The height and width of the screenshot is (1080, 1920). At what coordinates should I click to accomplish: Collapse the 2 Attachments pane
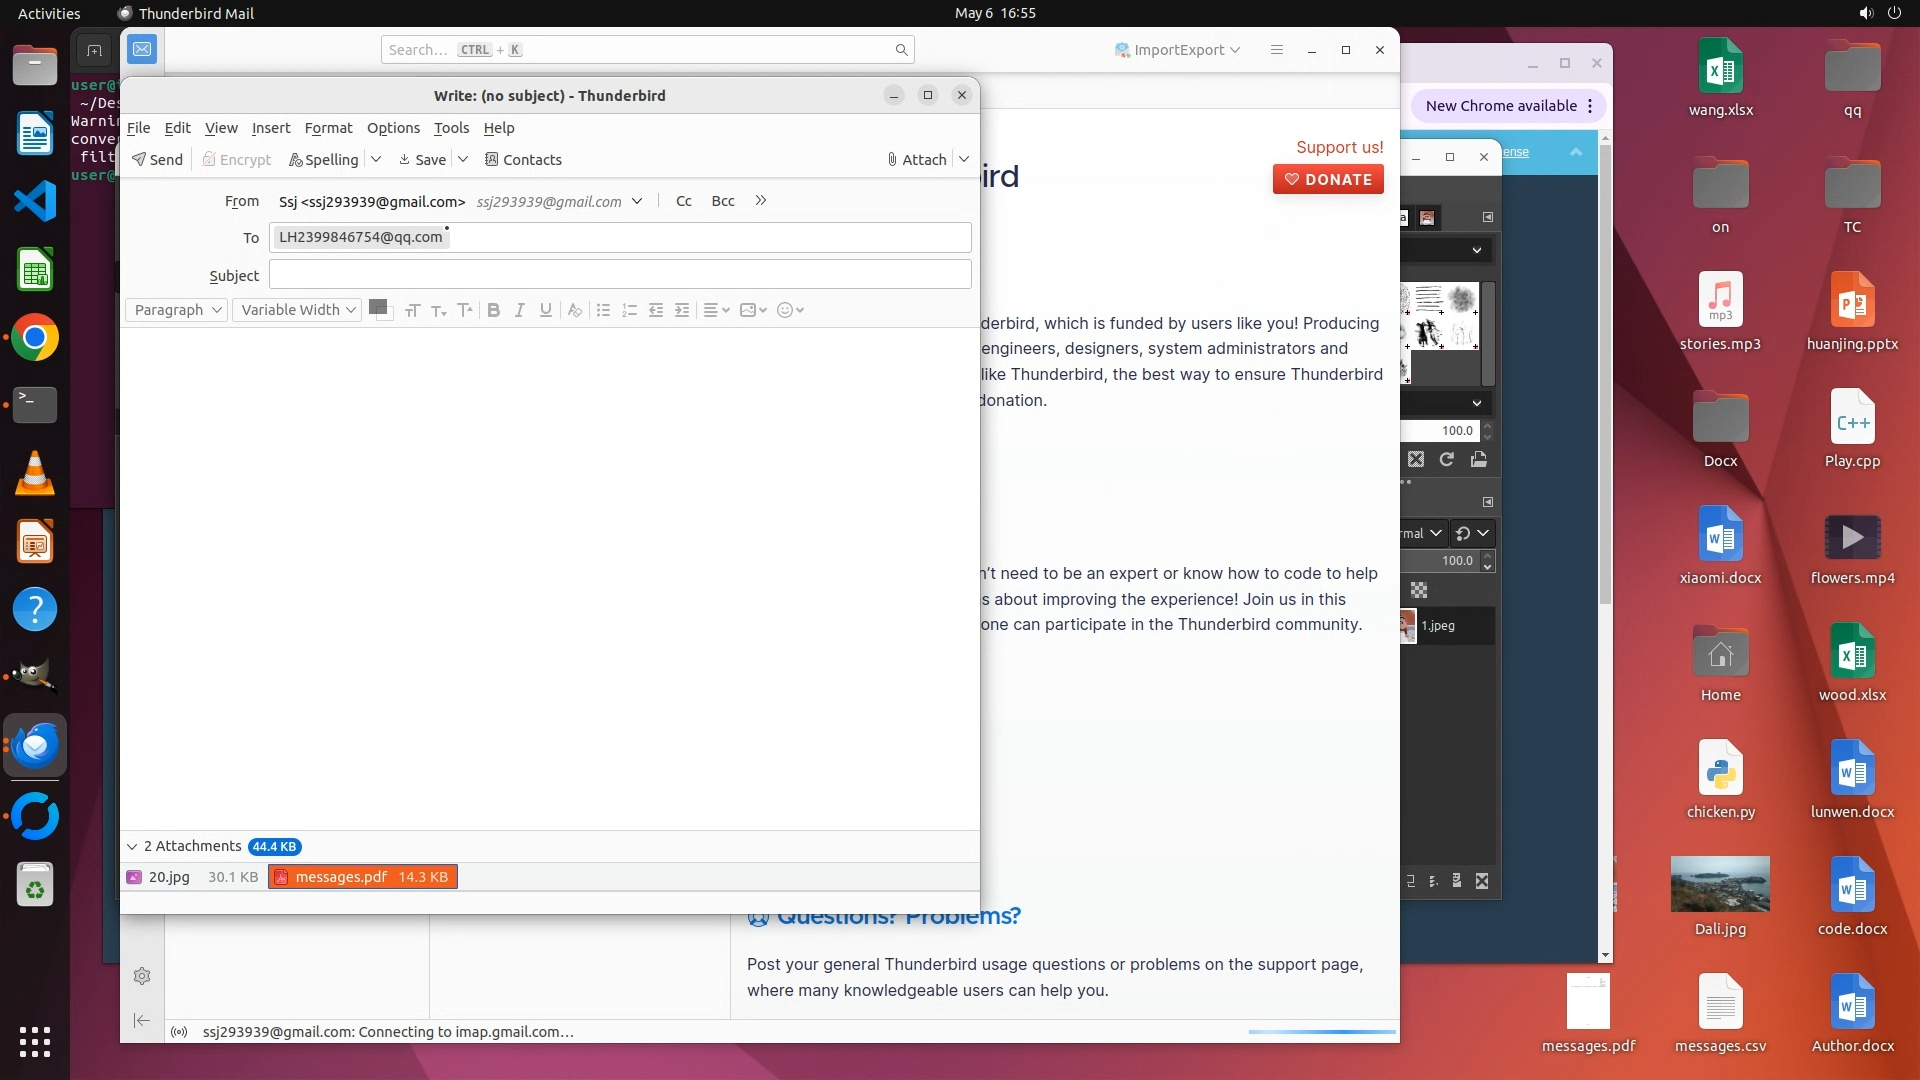coord(132,847)
